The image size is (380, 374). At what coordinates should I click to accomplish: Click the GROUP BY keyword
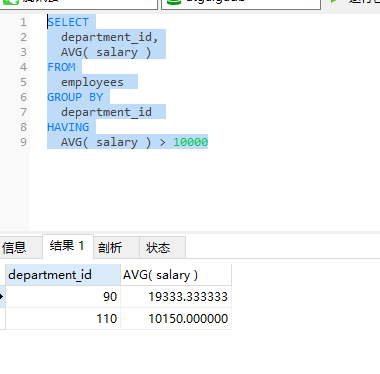[x=75, y=97]
